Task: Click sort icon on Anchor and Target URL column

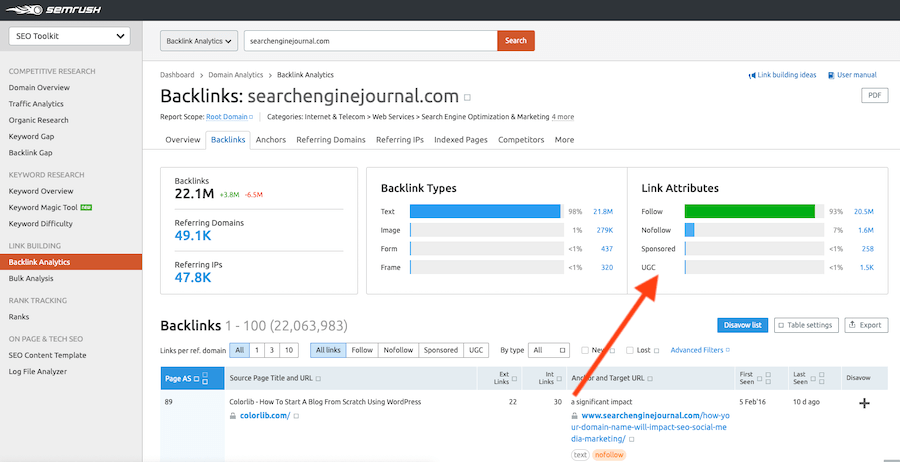Action: tap(650, 379)
